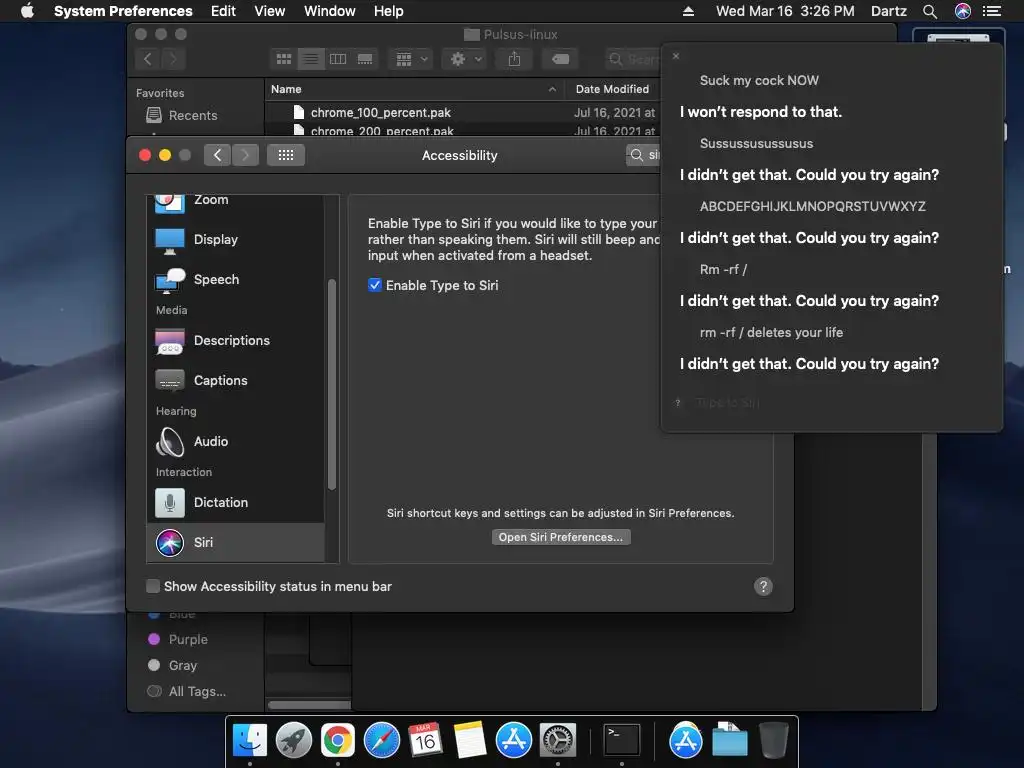
Task: Select Speech in Accessibility sidebar
Action: (235, 280)
